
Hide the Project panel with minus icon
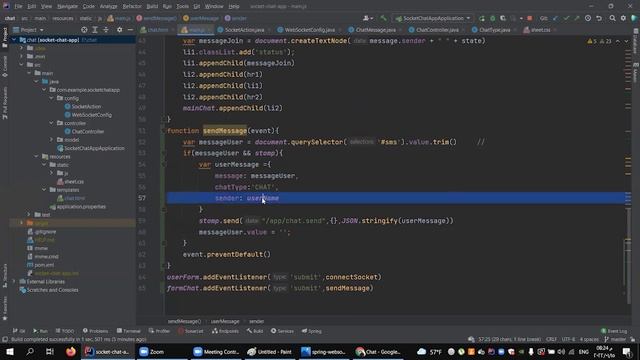click(x=130, y=30)
